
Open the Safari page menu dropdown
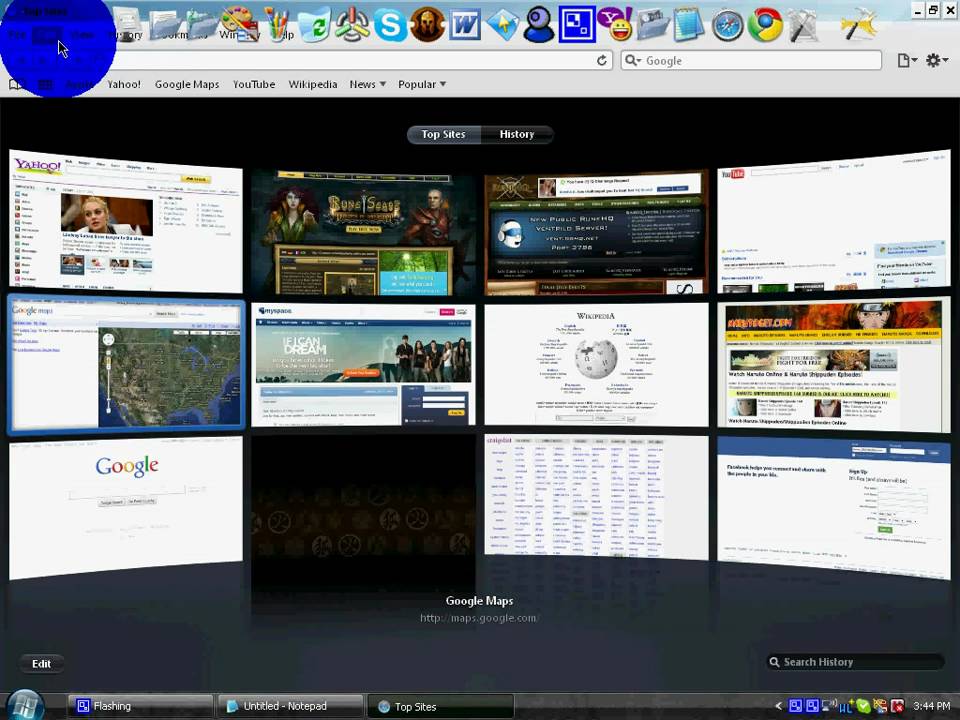pos(907,60)
